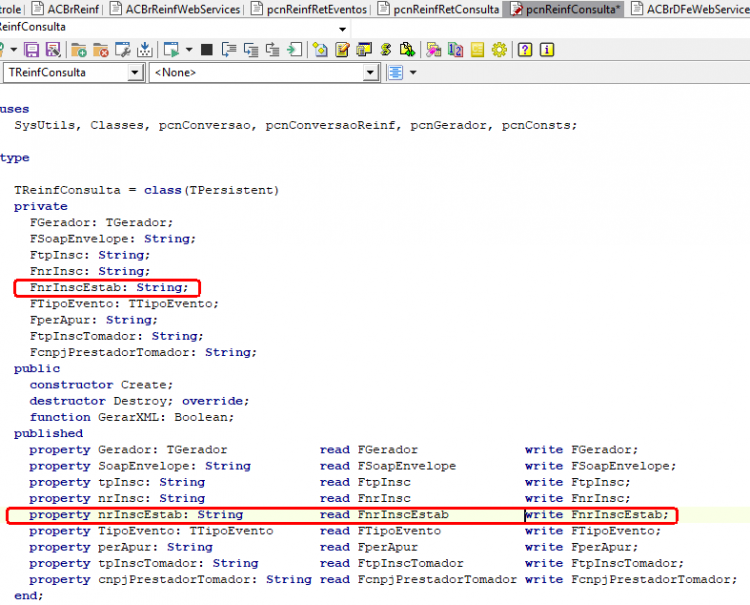Screen dimensions: 750x605
Task: Click the blue block indent icon
Action: (x=396, y=73)
